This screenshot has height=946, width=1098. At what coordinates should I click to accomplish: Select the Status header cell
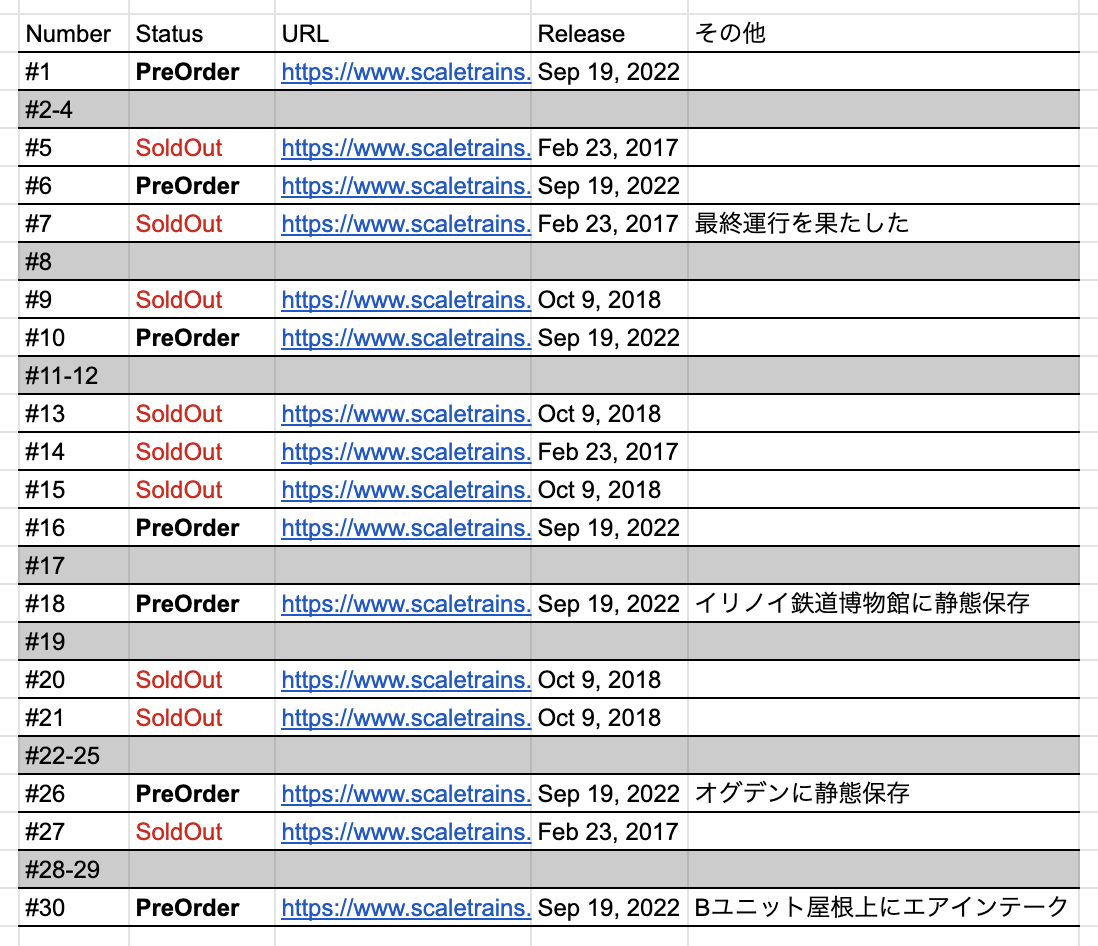click(169, 34)
